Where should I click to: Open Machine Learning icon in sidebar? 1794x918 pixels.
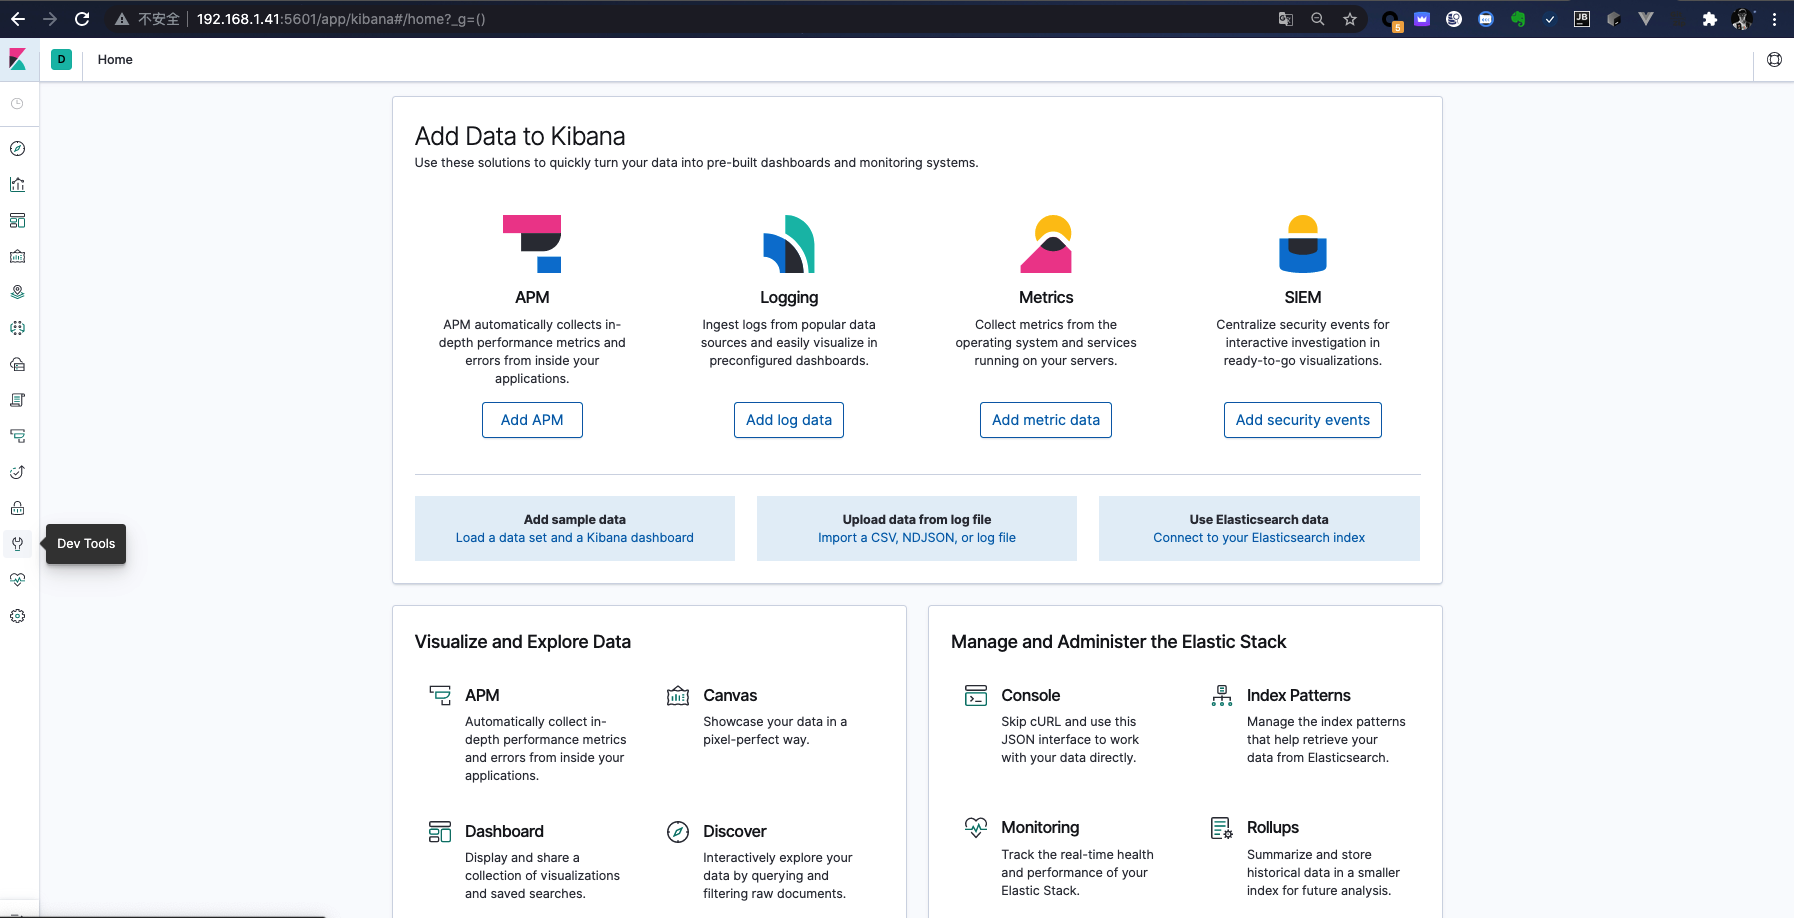tap(17, 328)
